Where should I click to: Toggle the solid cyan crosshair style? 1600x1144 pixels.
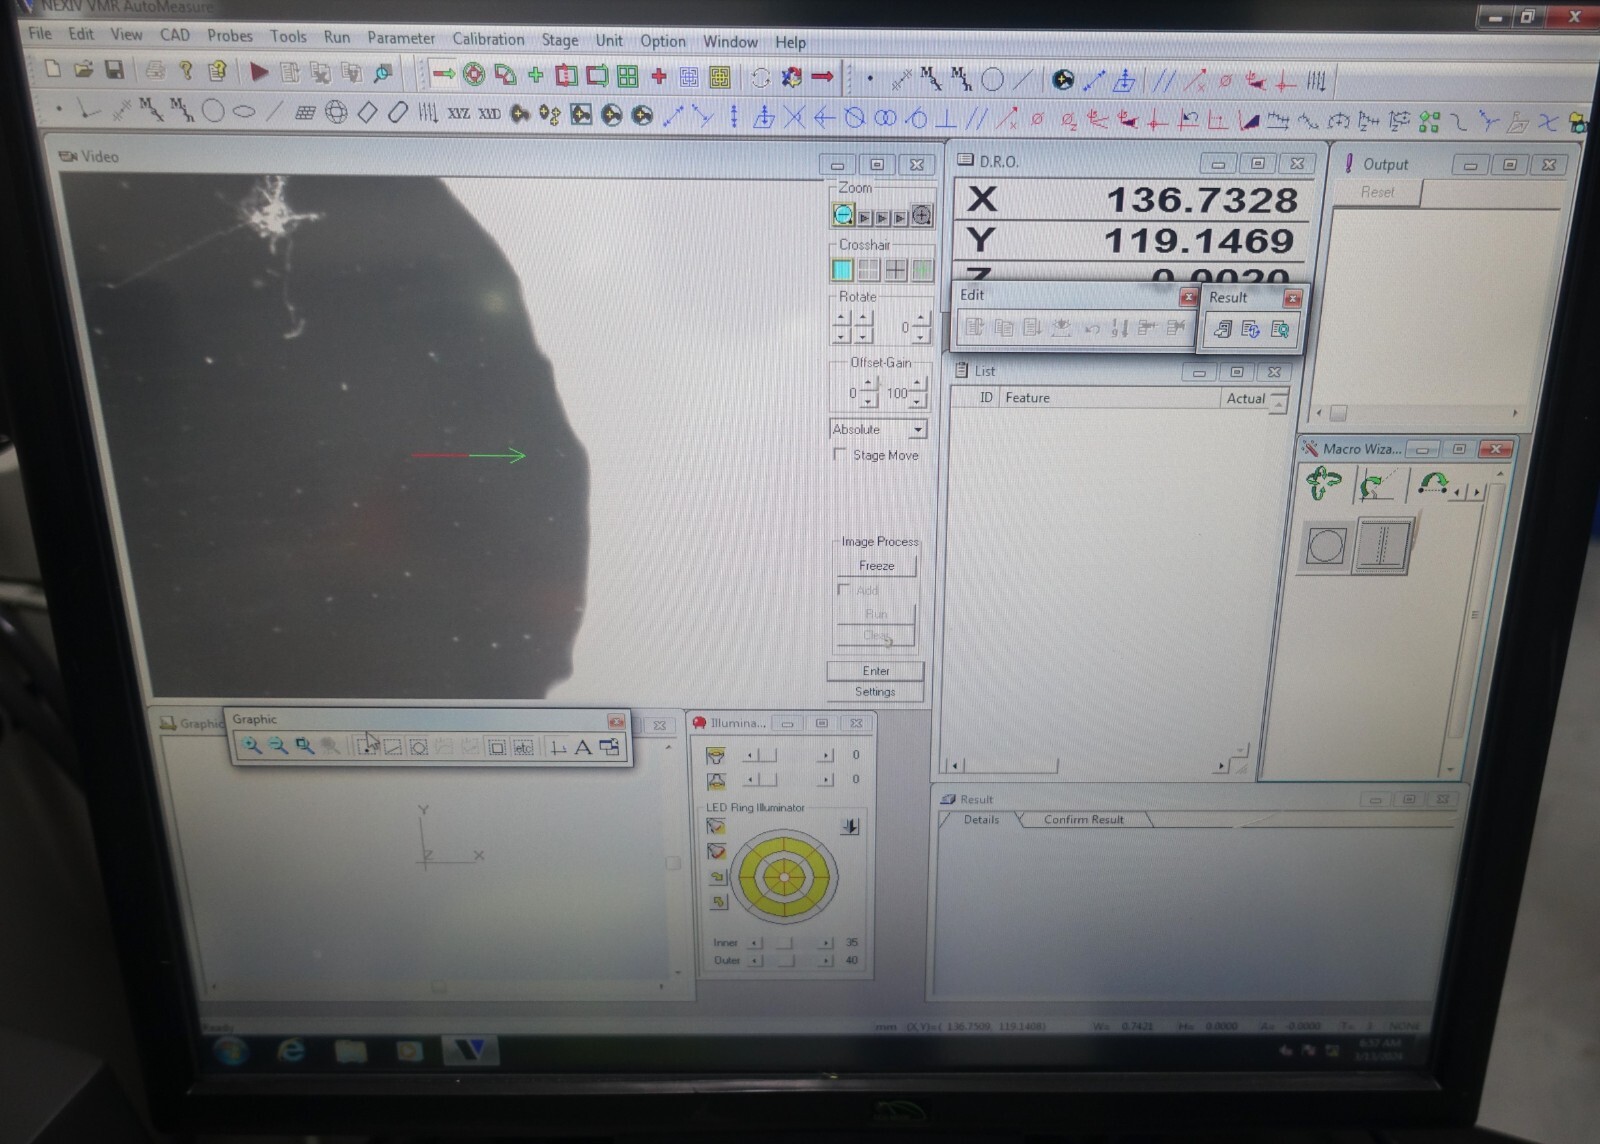[843, 269]
